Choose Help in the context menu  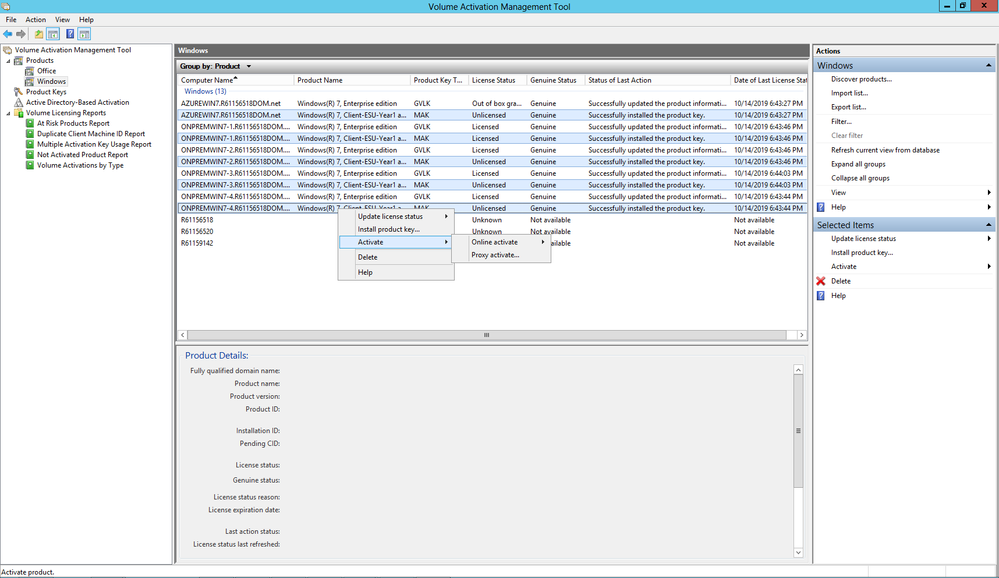(396, 272)
